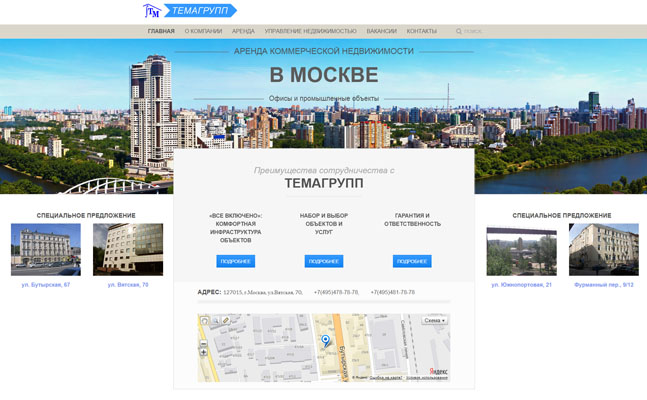Click АРЕНДА КОММЕРЧЕСКОЙ НЕДВИЖИМОСТИ banner heading
647x400 pixels.
pyautogui.click(x=324, y=52)
